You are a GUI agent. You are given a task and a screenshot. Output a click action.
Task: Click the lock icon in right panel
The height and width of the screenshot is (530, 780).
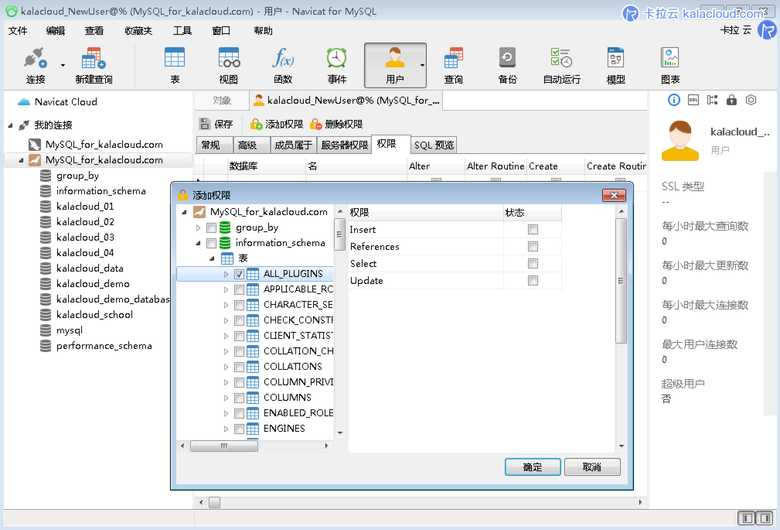click(x=731, y=100)
